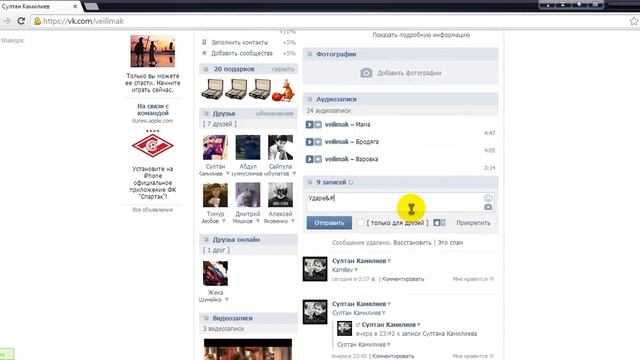Click the first briefcase gift image
The image size is (640, 360).
pyautogui.click(x=212, y=89)
